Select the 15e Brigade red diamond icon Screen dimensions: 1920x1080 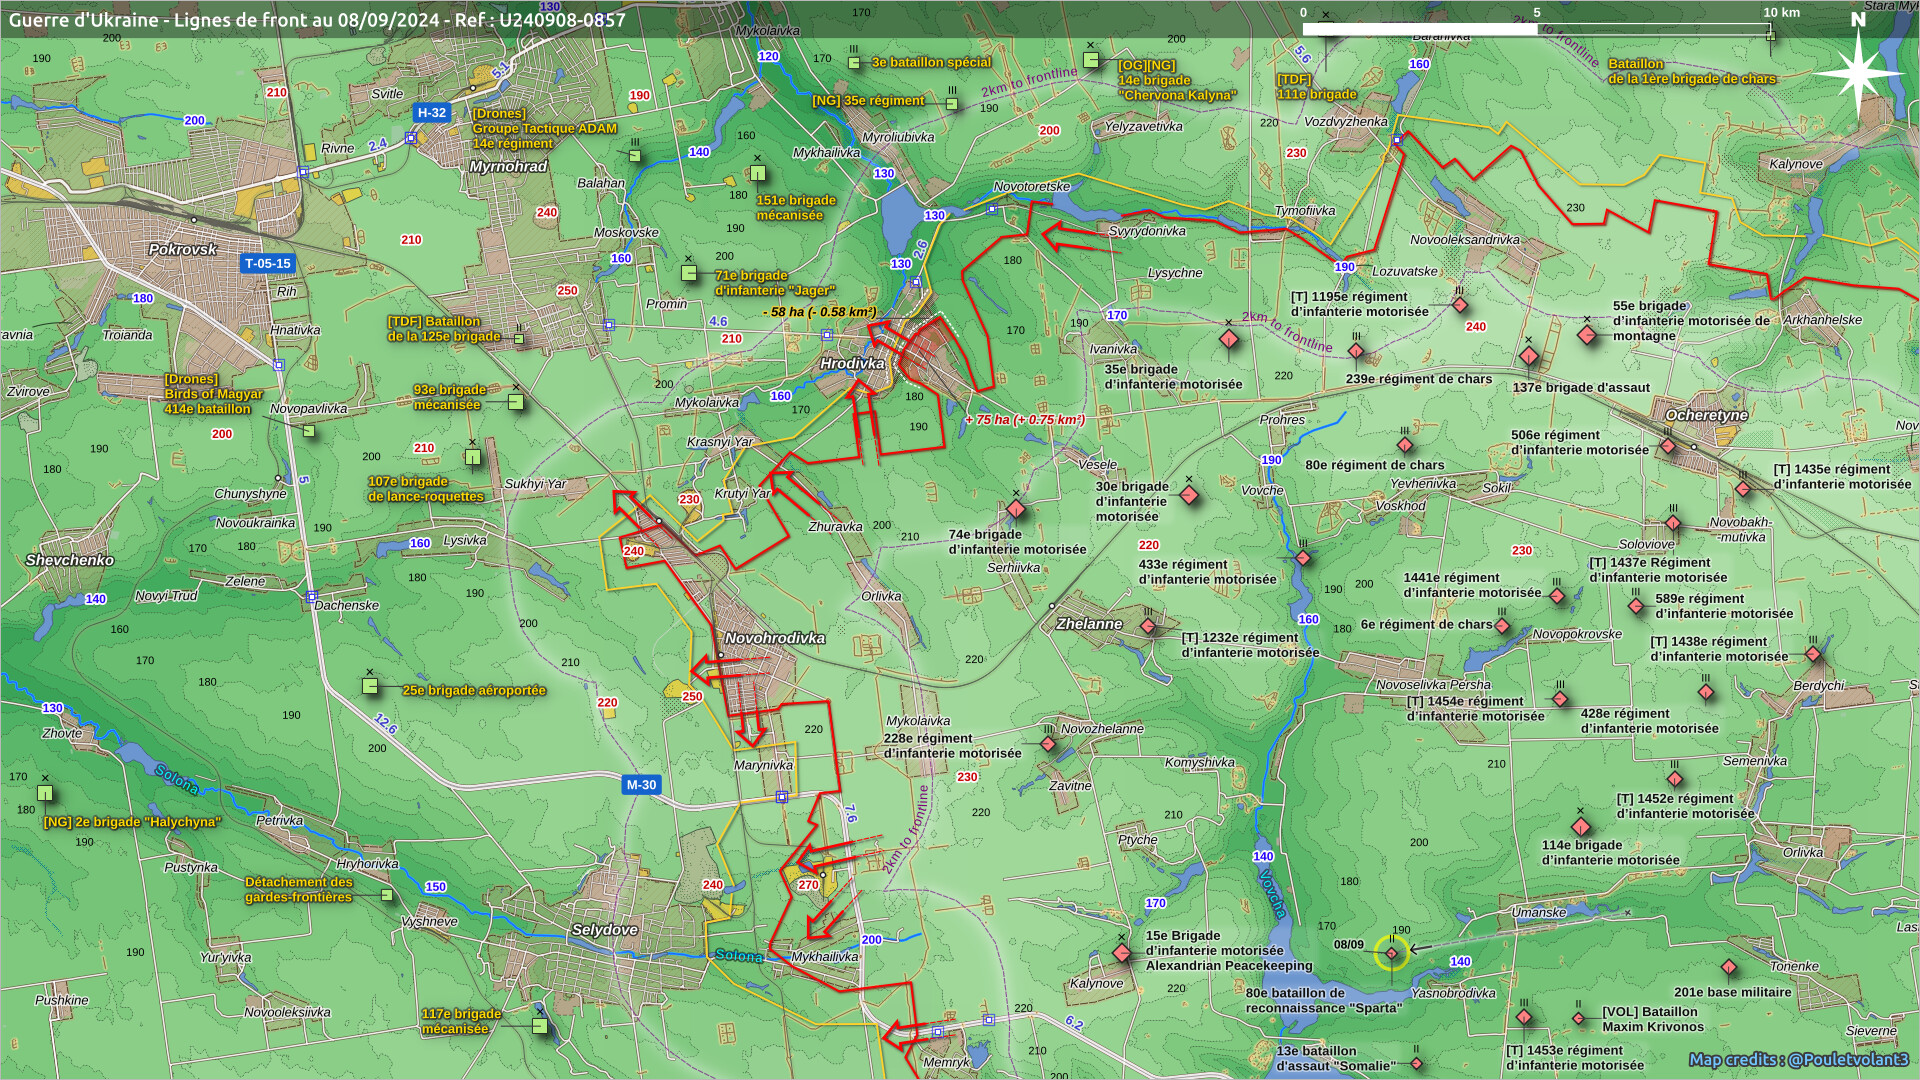pos(1122,953)
